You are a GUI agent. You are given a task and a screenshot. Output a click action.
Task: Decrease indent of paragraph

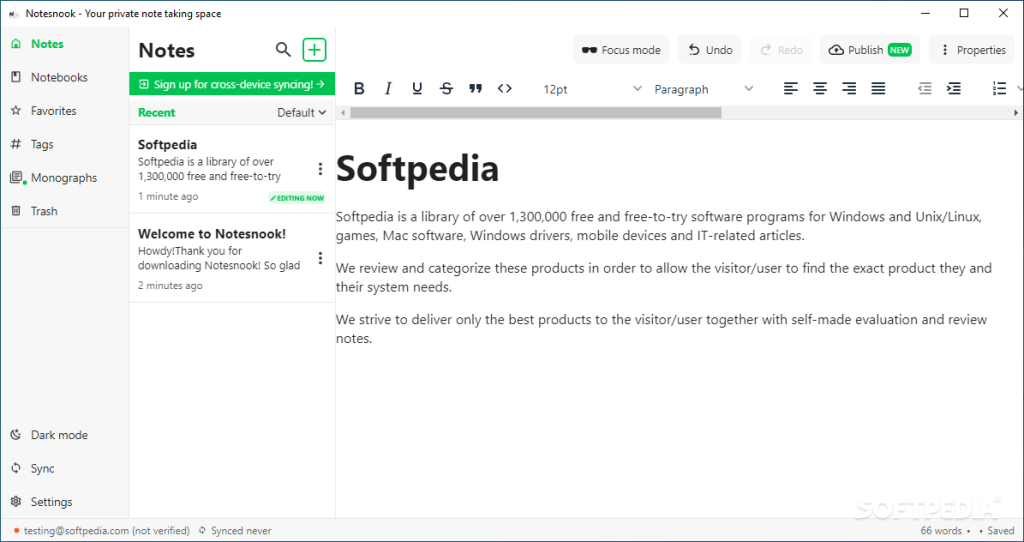(925, 89)
